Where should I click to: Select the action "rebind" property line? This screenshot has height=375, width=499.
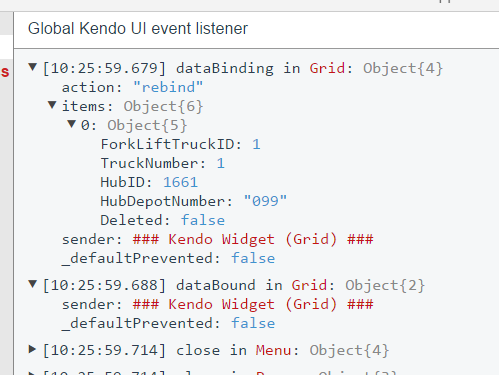point(132,87)
